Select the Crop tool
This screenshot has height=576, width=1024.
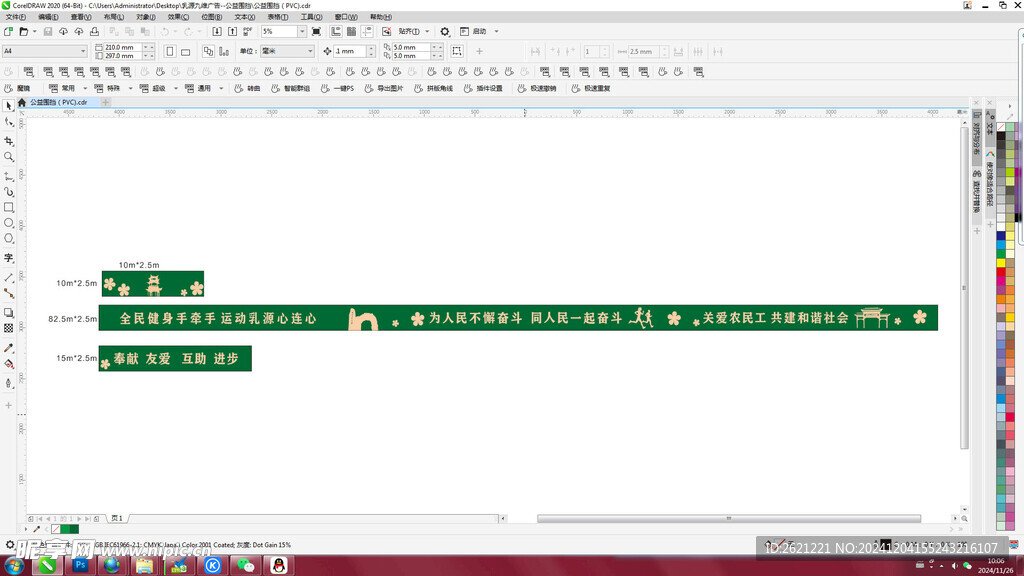click(9, 141)
